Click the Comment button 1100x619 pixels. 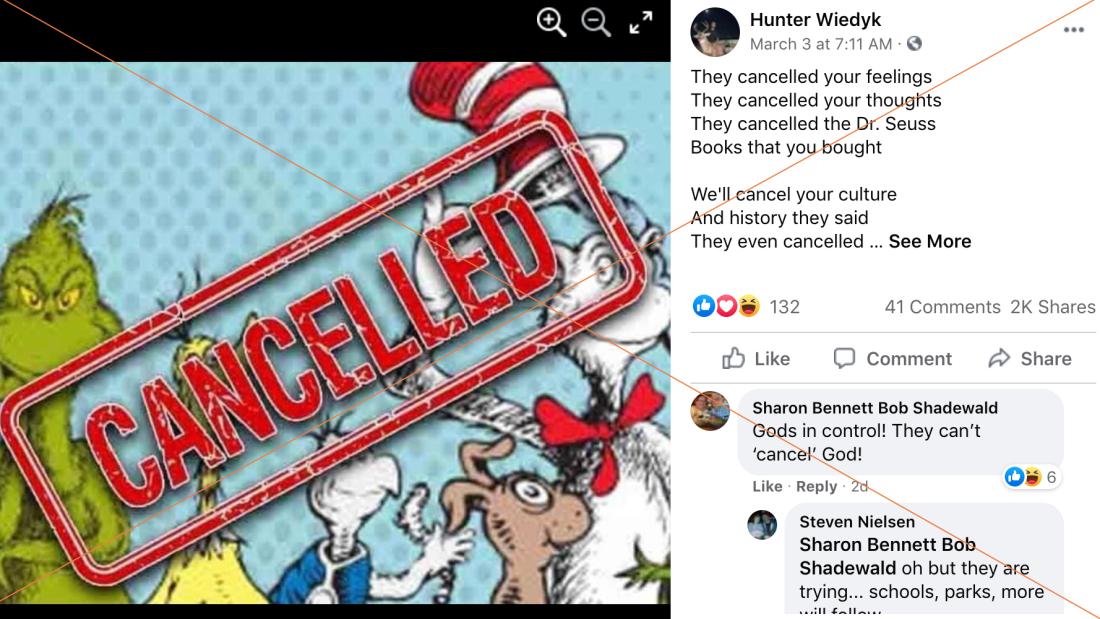892,359
